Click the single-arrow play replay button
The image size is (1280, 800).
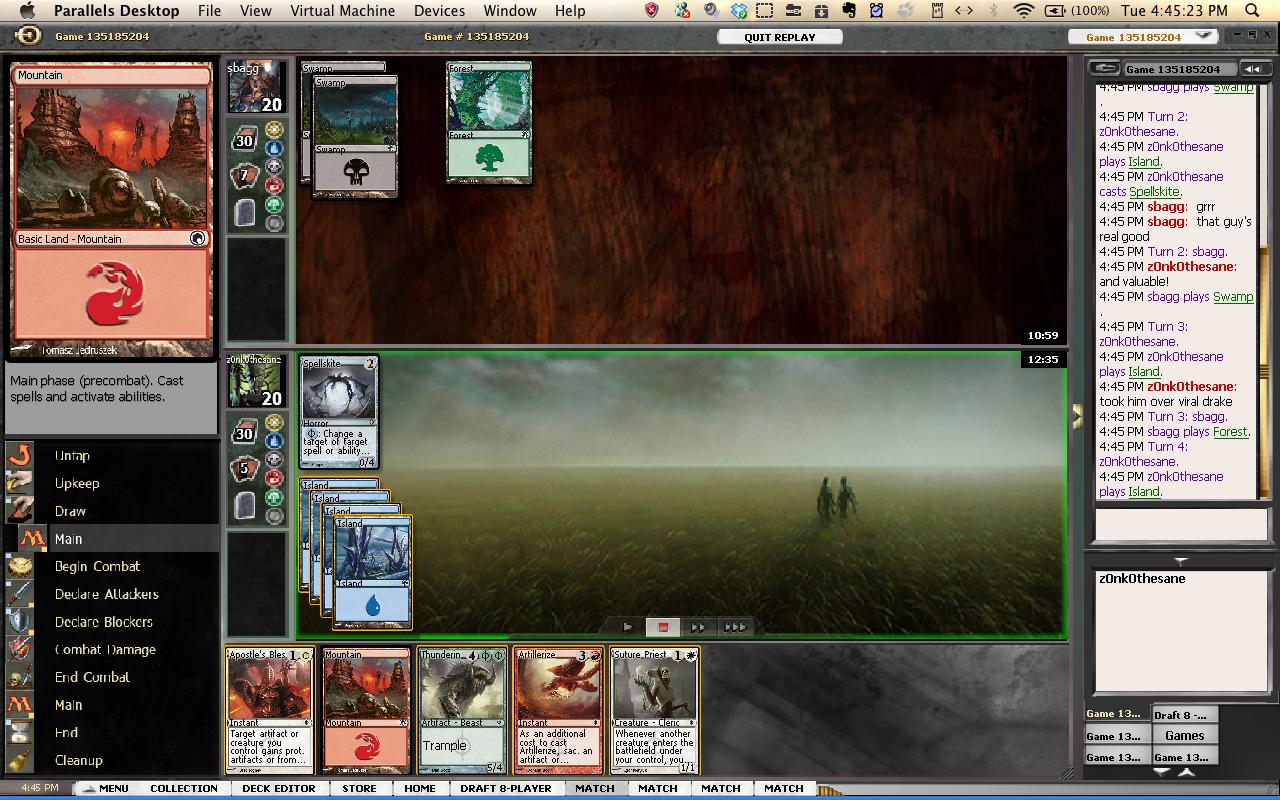pyautogui.click(x=627, y=627)
